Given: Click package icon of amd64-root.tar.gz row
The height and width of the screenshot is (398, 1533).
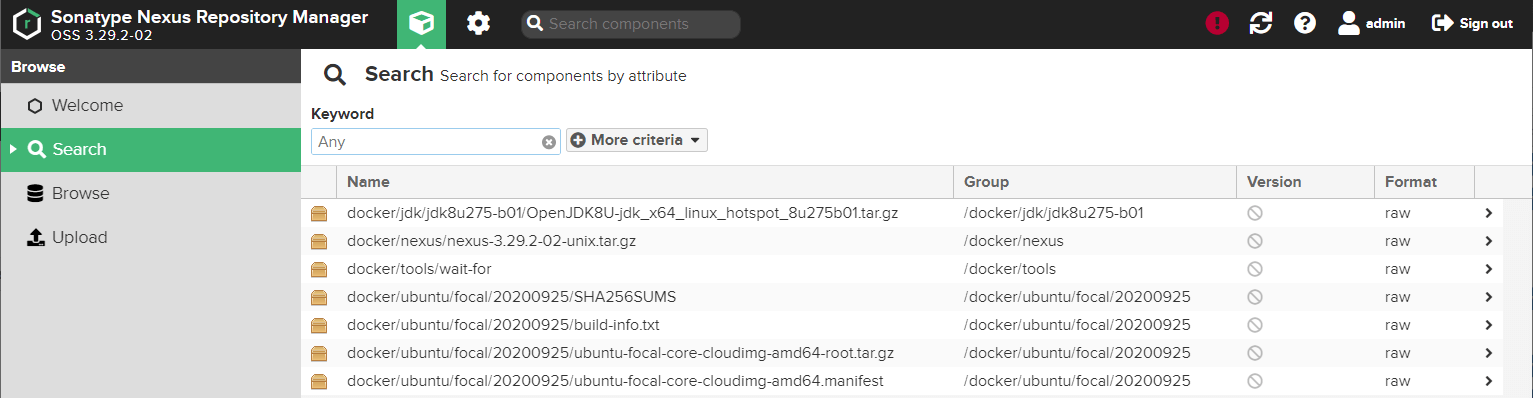Looking at the screenshot, I should pyautogui.click(x=319, y=353).
